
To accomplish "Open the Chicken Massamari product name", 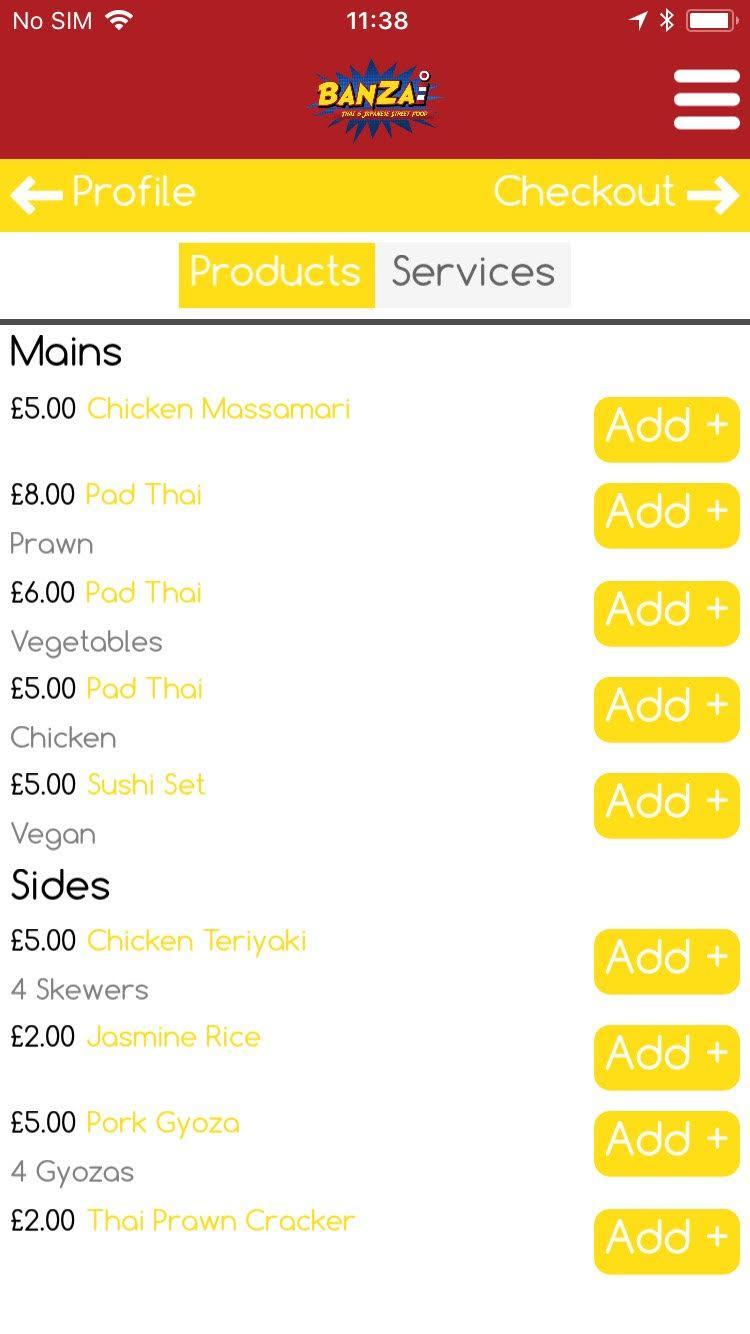I will coord(218,409).
